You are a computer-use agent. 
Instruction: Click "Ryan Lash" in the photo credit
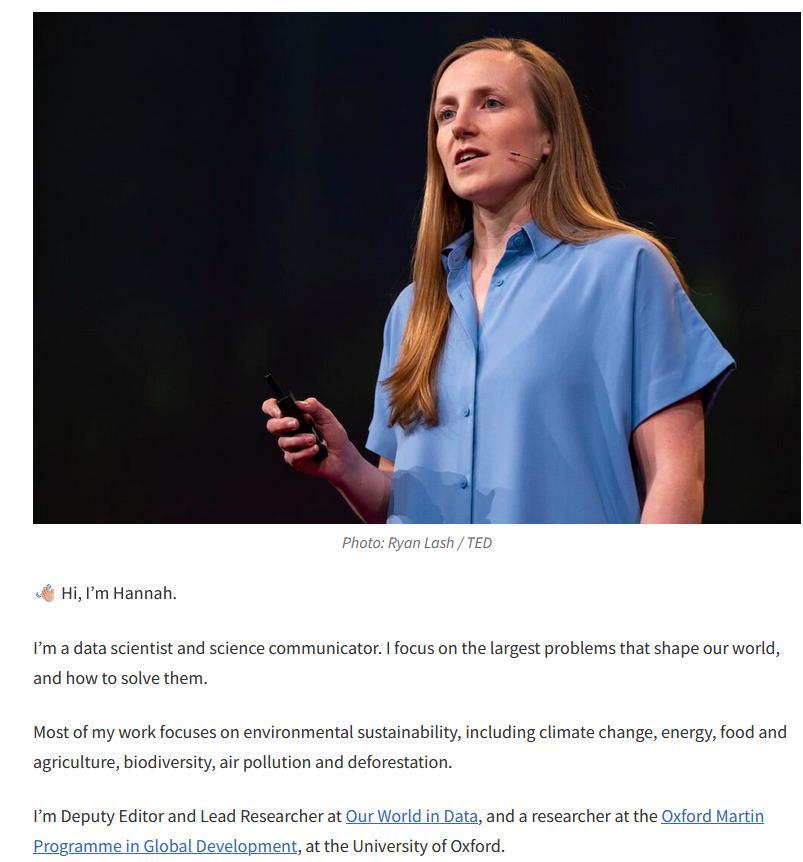tap(420, 543)
